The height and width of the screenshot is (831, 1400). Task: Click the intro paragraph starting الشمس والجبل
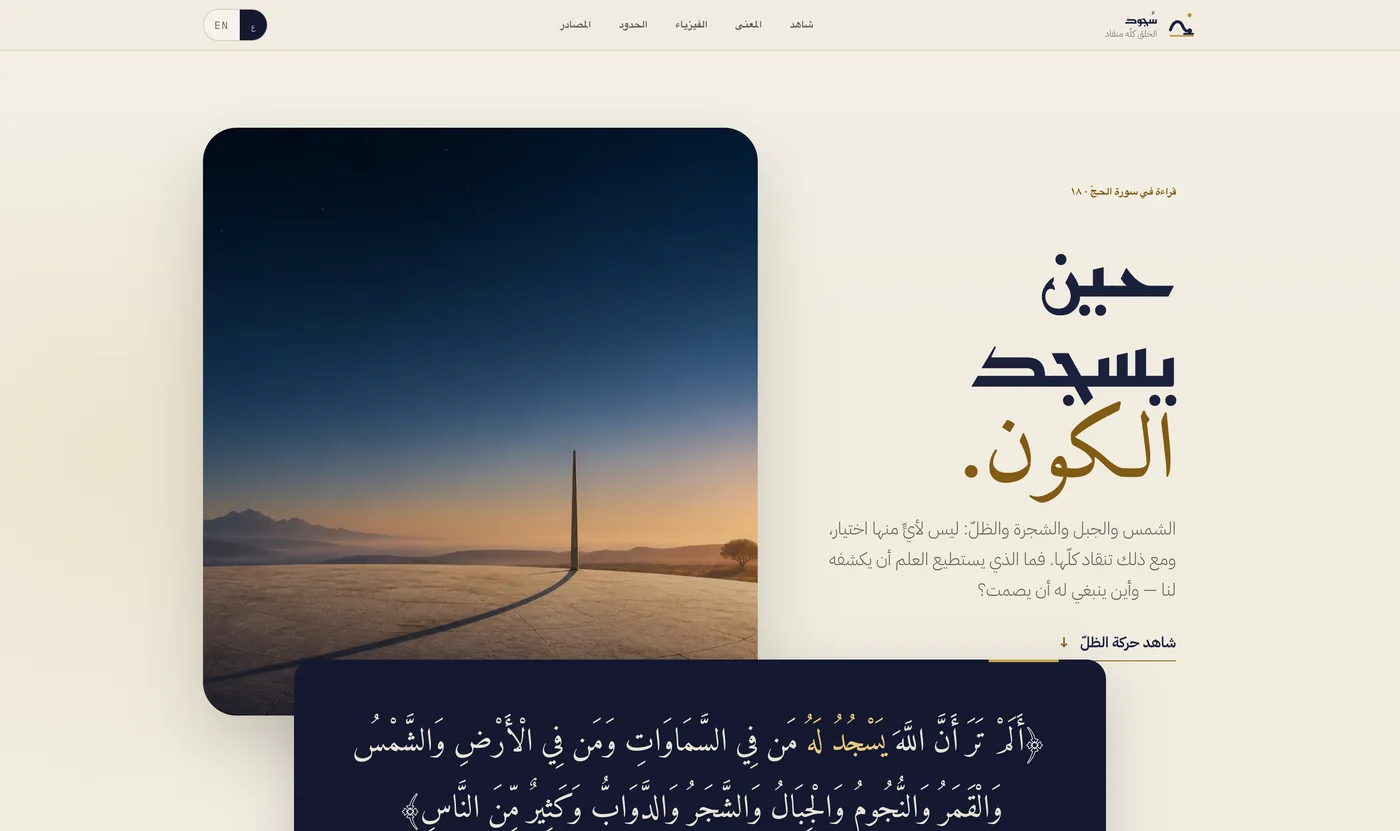[x=1002, y=560]
